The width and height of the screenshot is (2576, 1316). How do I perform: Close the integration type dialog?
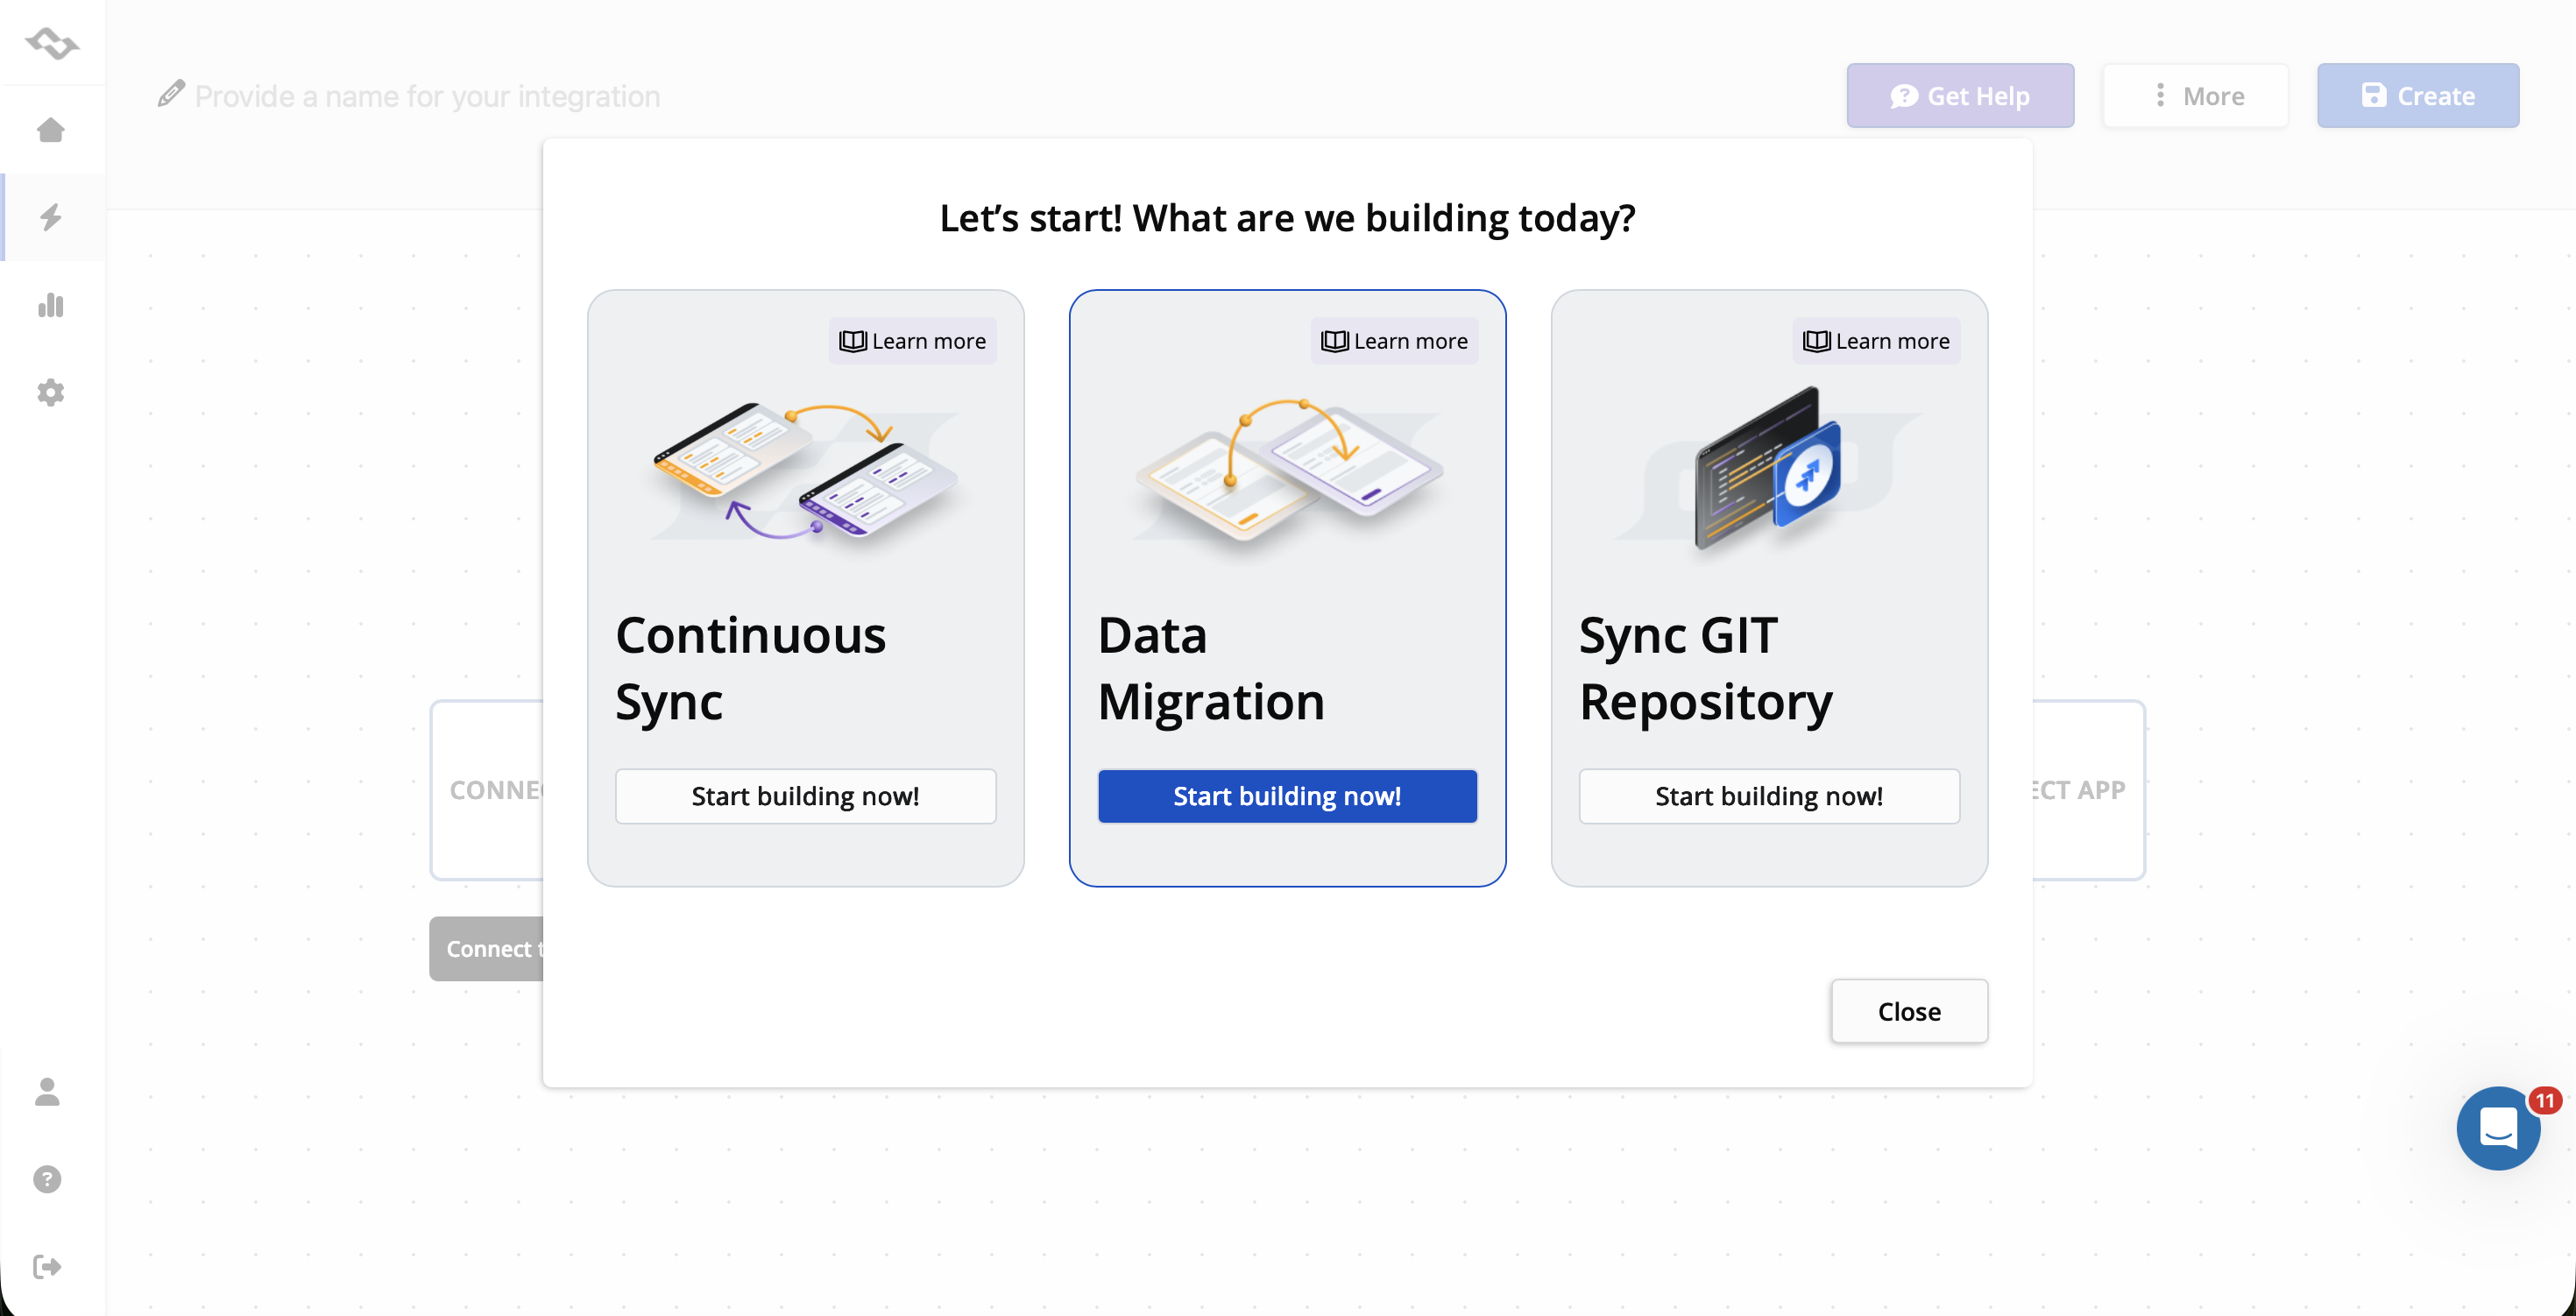[x=1909, y=1011]
